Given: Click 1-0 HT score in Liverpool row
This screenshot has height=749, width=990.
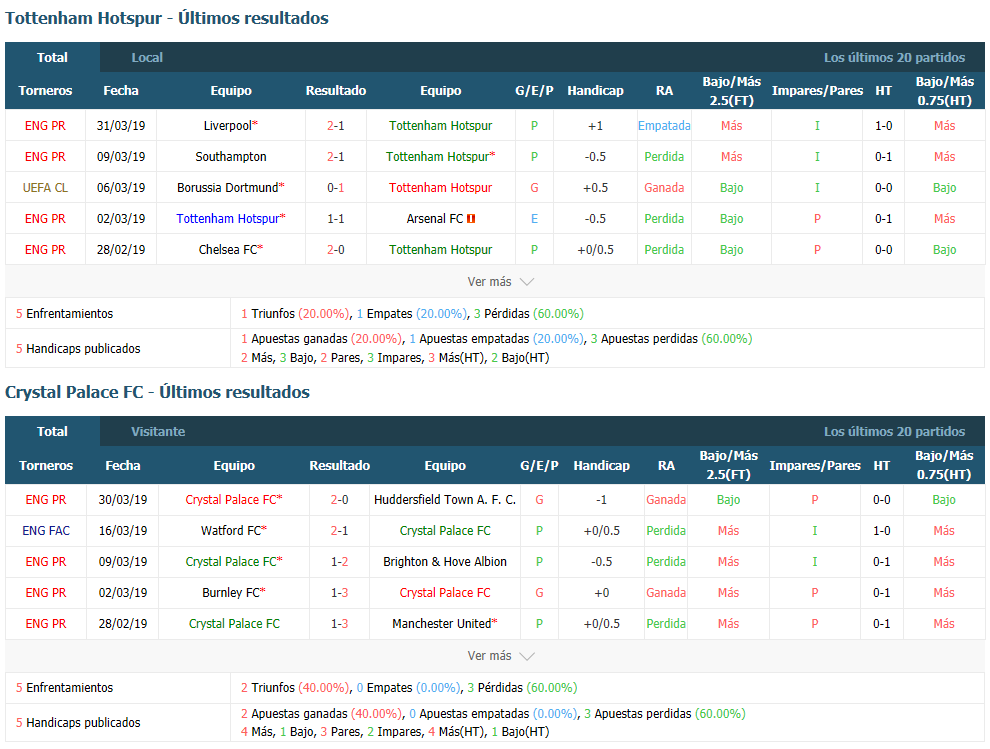Looking at the screenshot, I should pyautogui.click(x=883, y=126).
